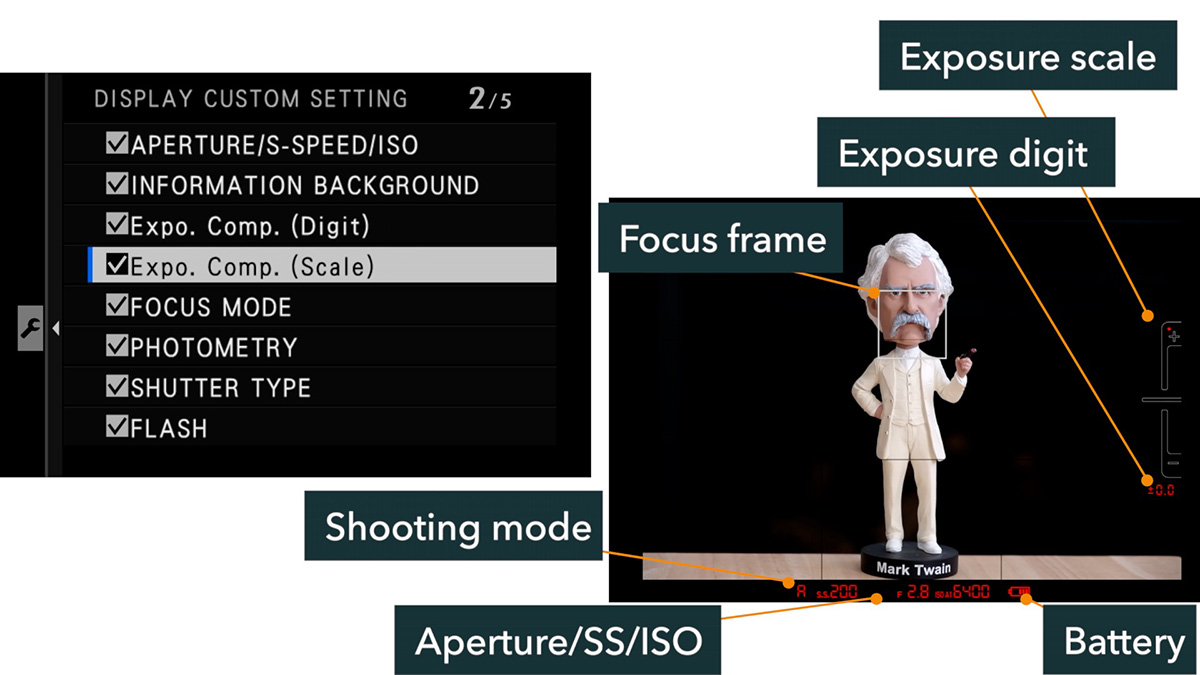Viewport: 1200px width, 675px height.
Task: Click the red shooting mode 'A' indicator
Action: (x=800, y=592)
